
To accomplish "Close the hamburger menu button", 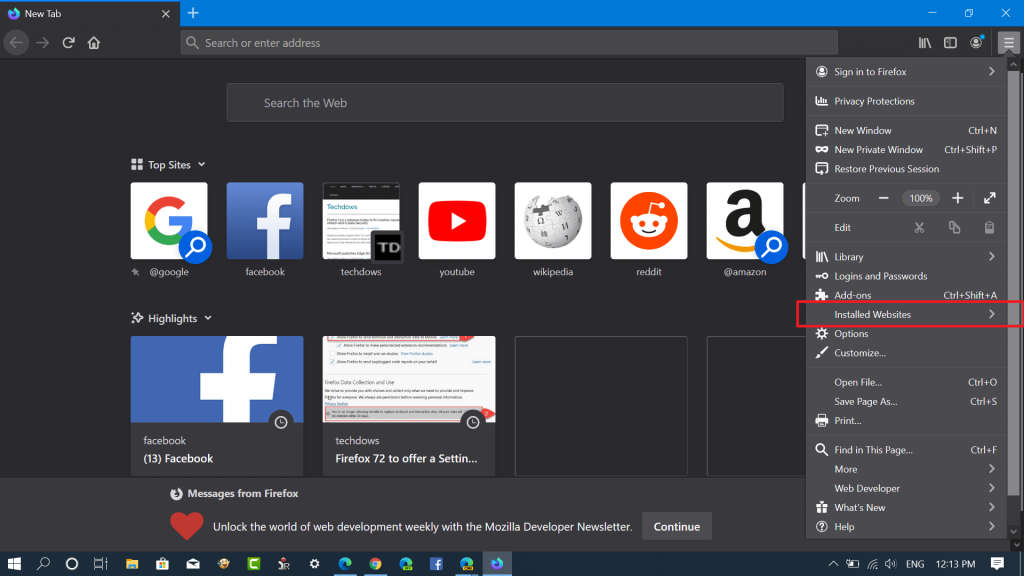I will (1009, 43).
